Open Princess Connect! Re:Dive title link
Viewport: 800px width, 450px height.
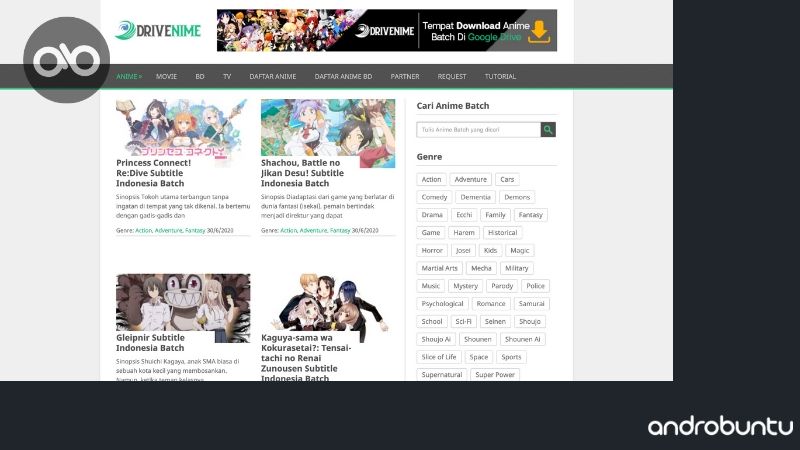(x=154, y=173)
